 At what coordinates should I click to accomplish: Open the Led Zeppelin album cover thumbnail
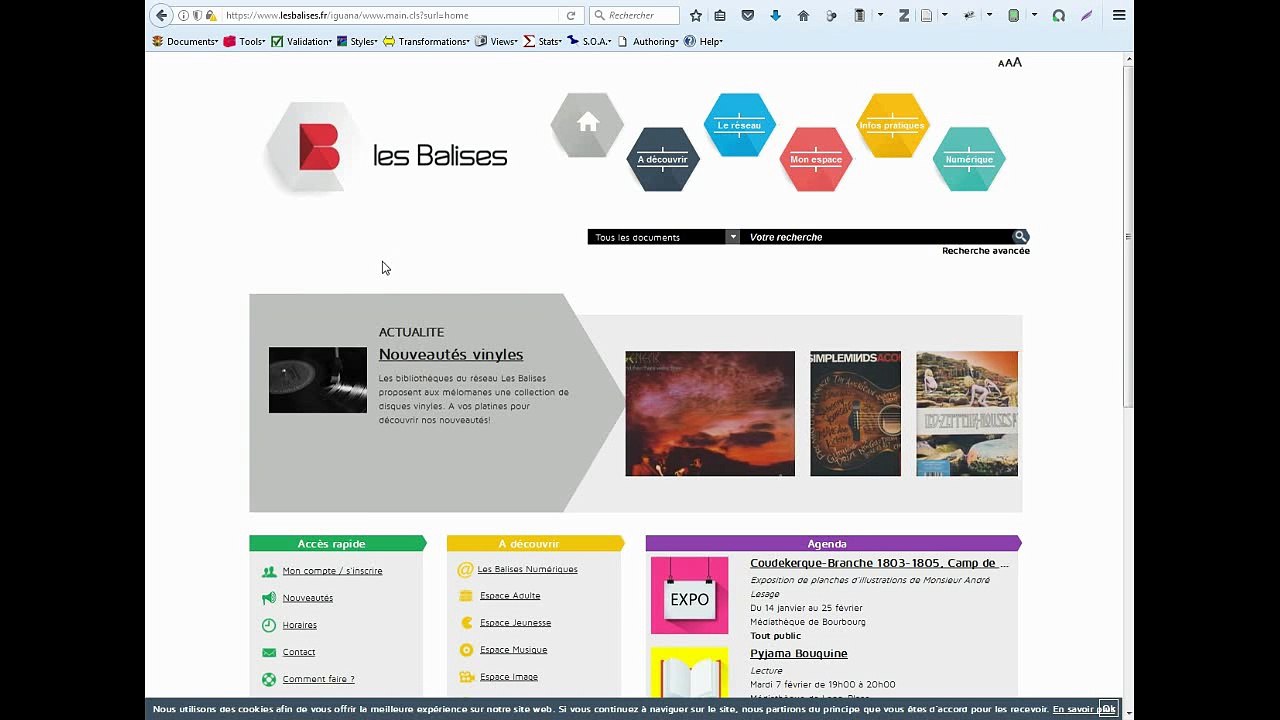coord(967,413)
